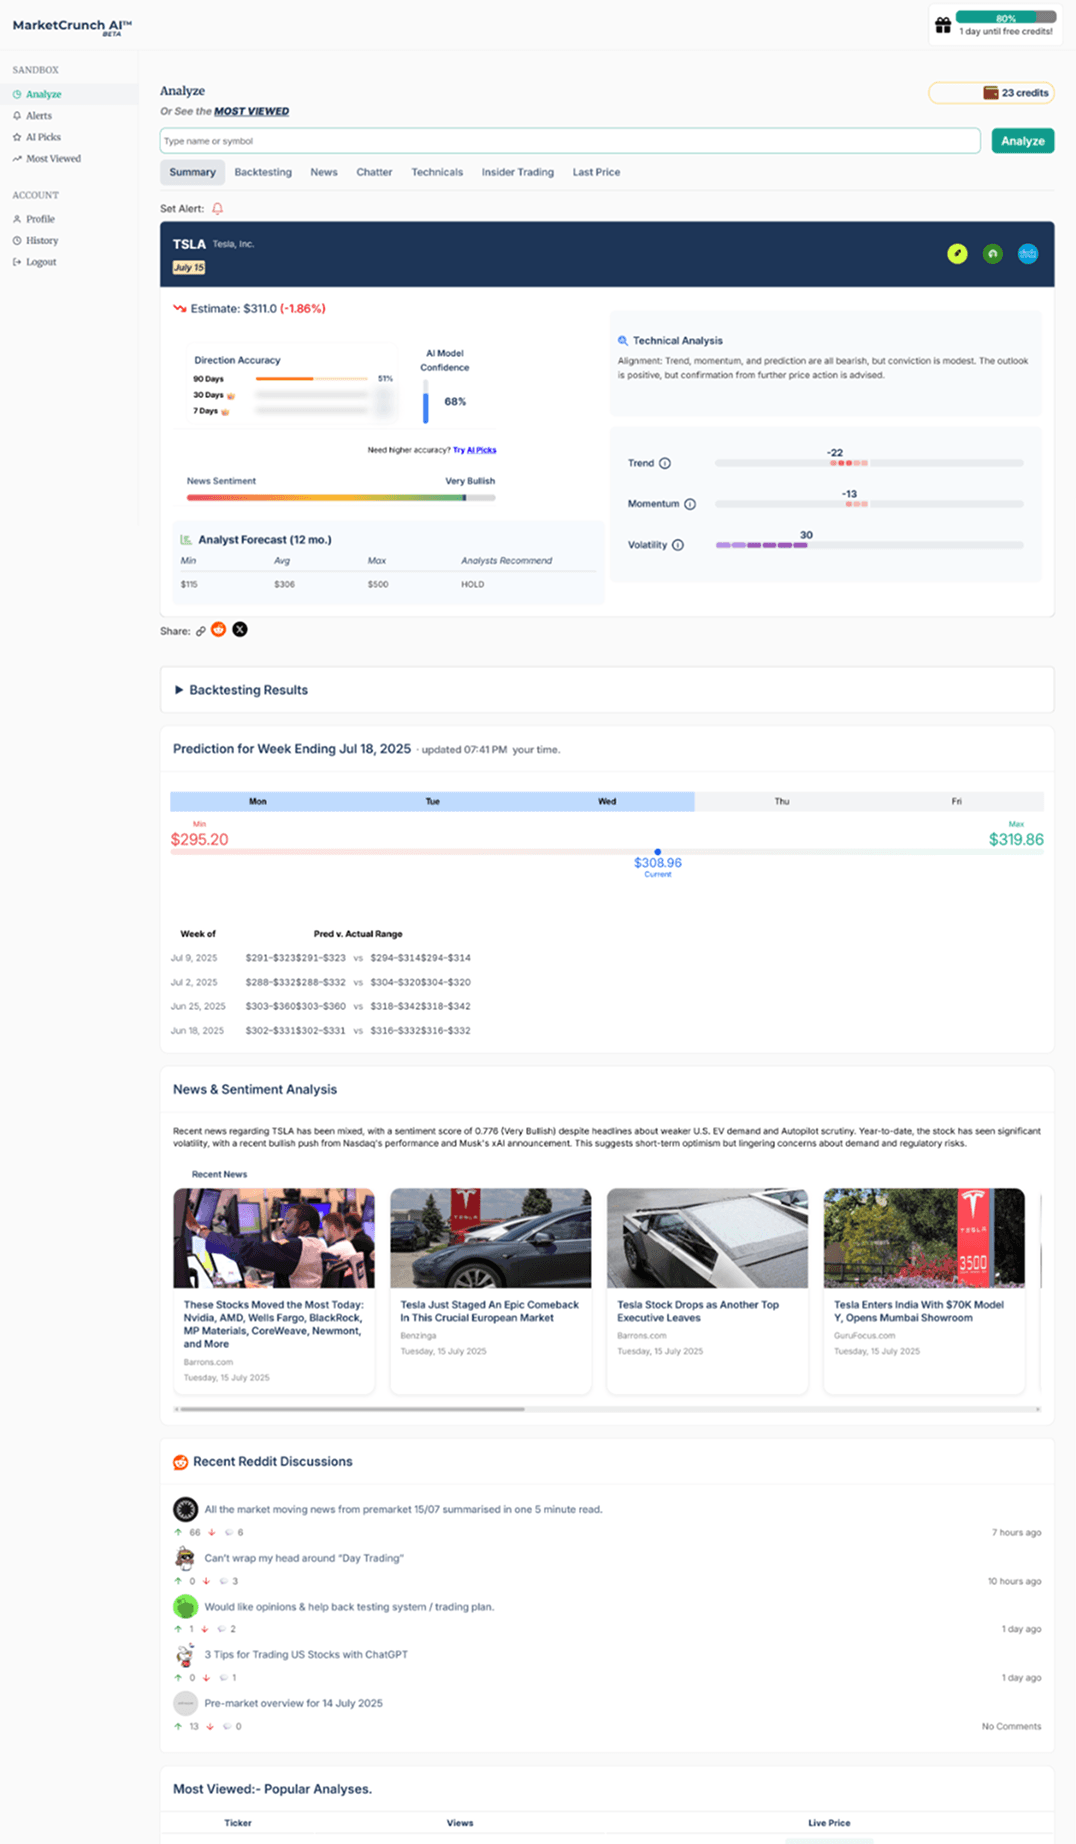The image size is (1076, 1844).
Task: Click the Set Alert bell icon
Action: point(217,209)
